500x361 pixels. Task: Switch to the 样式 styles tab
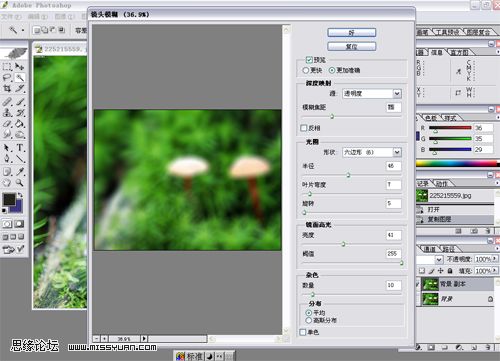pyautogui.click(x=450, y=118)
